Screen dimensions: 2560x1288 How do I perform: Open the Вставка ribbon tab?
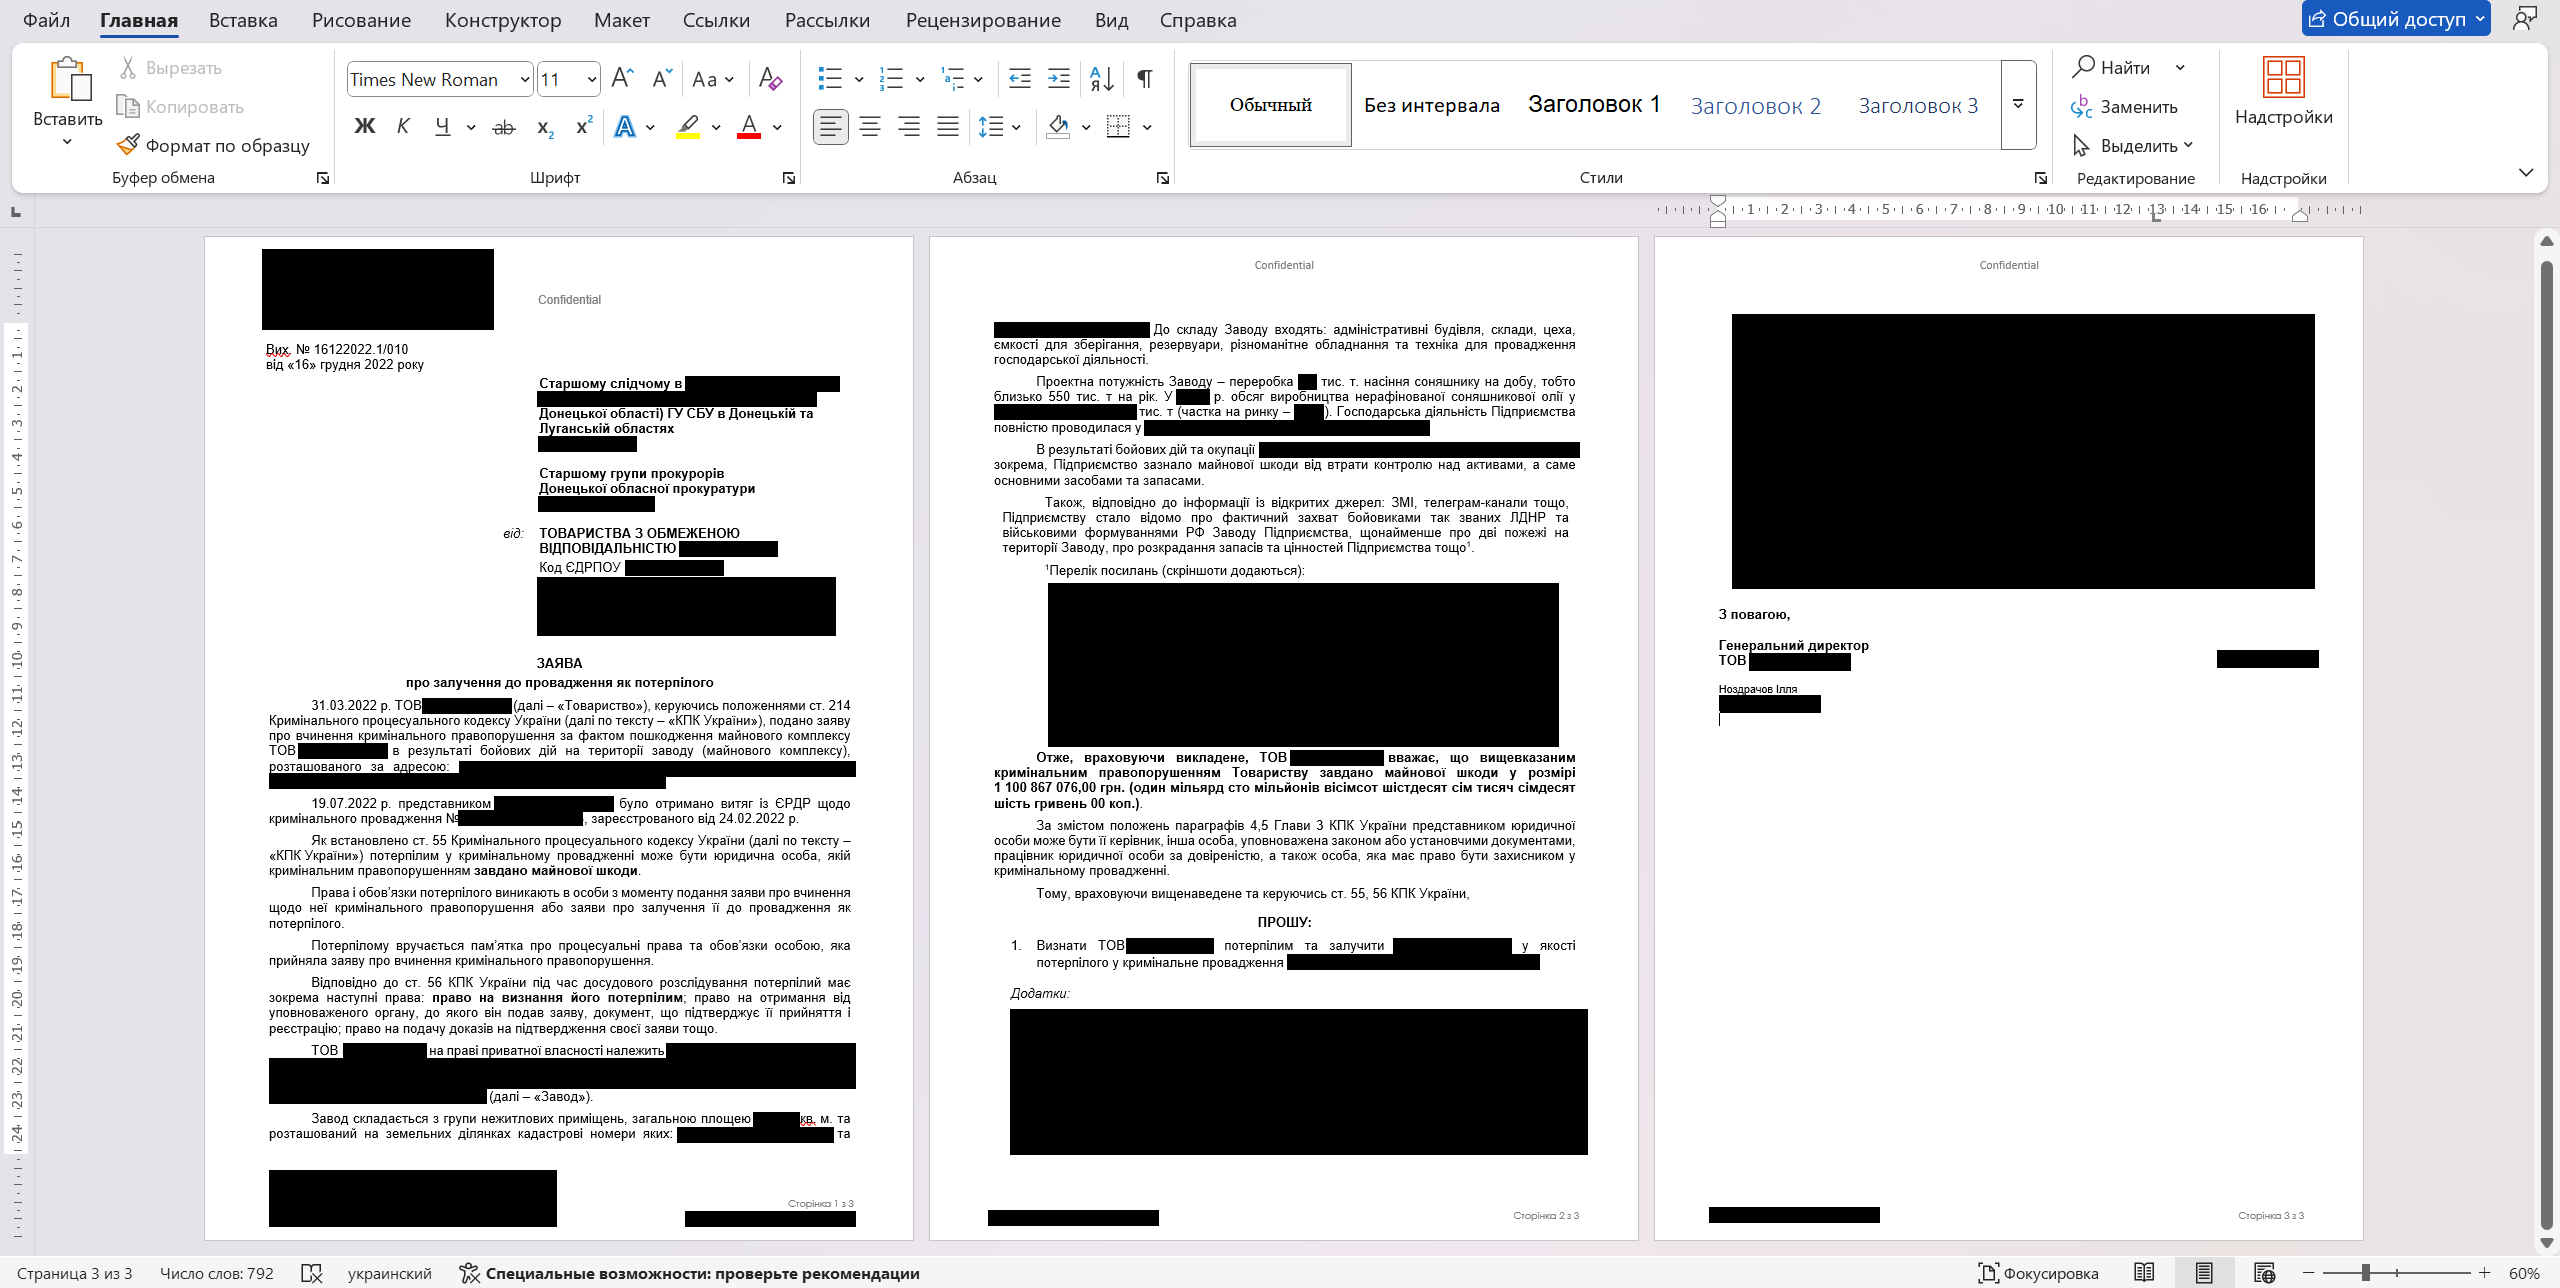[243, 20]
